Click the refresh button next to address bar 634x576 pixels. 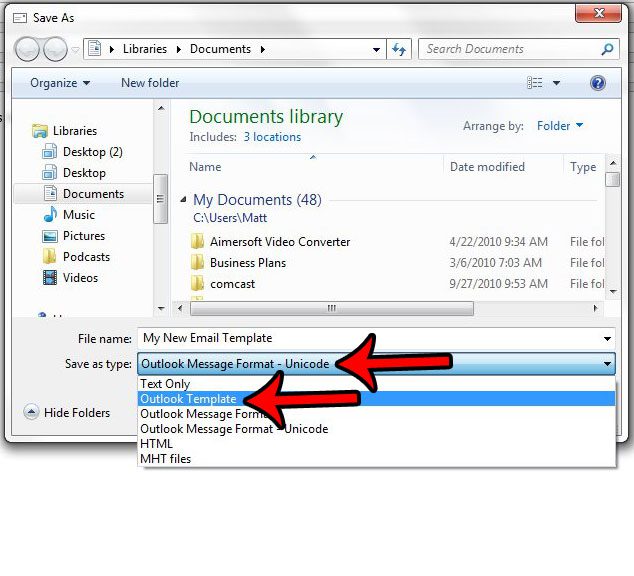tap(399, 49)
